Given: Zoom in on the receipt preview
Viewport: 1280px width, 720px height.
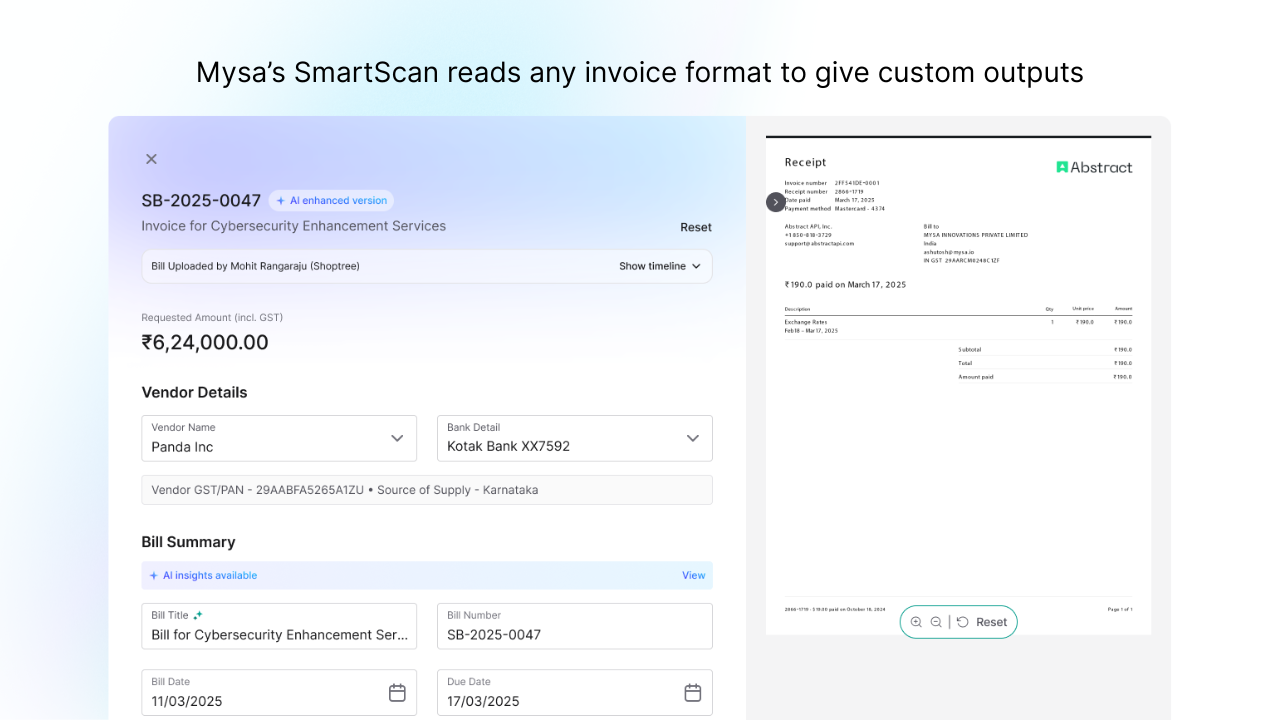Looking at the screenshot, I should click(916, 622).
